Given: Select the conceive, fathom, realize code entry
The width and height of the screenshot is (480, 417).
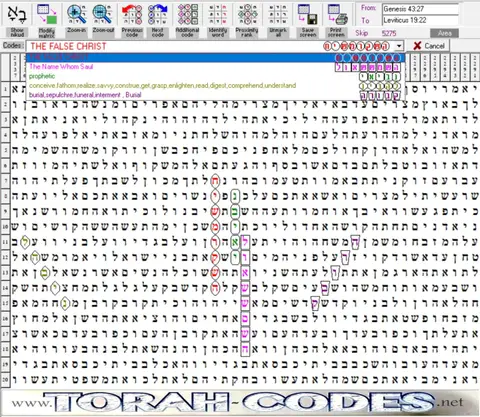Looking at the screenshot, I should point(215,86).
